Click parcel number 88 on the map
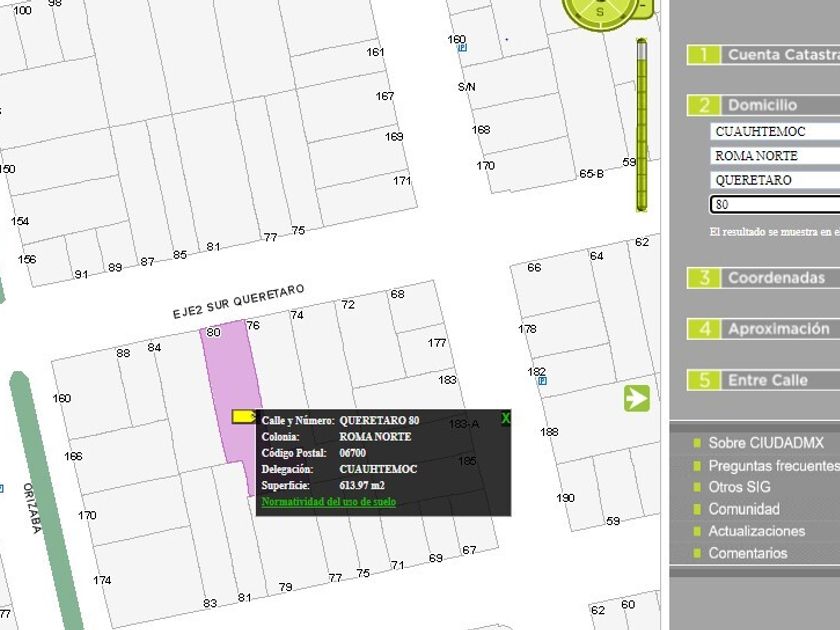The image size is (840, 630). pos(123,353)
